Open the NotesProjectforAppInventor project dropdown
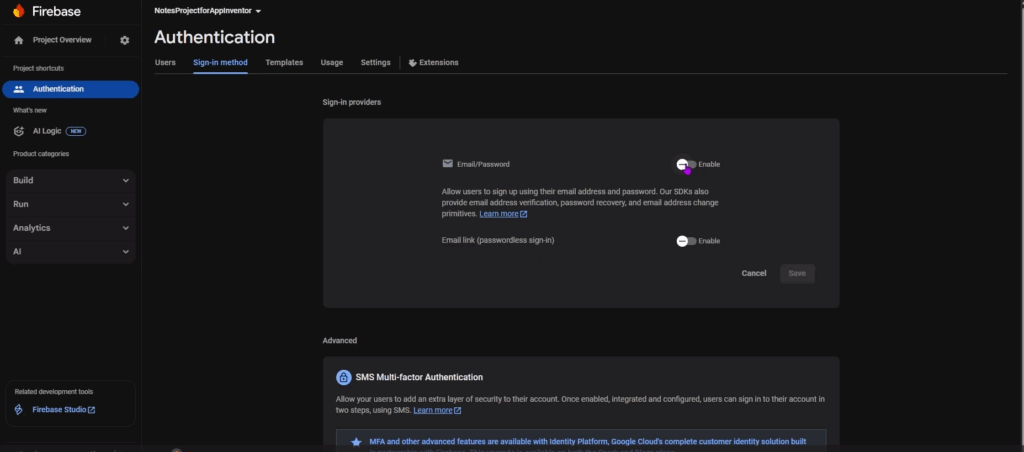1024x452 pixels. pyautogui.click(x=208, y=10)
